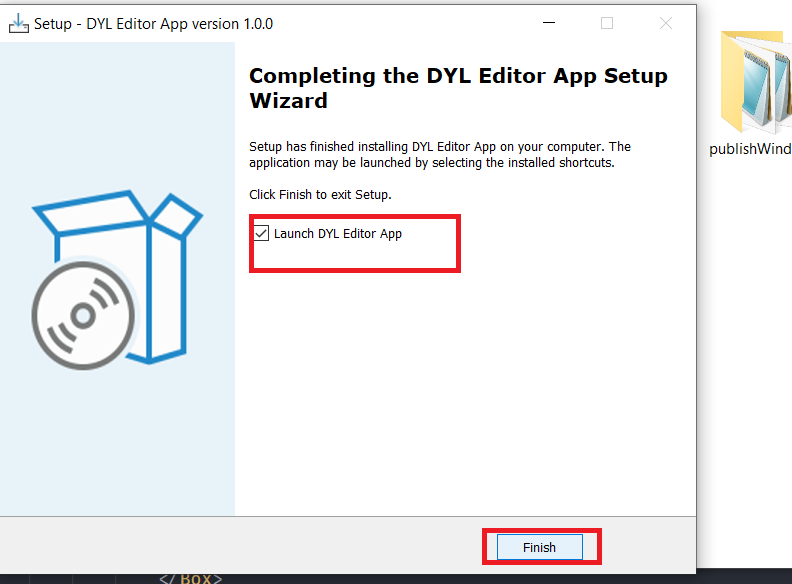
Task: Click the </Box> code text behind the window
Action: (190, 577)
